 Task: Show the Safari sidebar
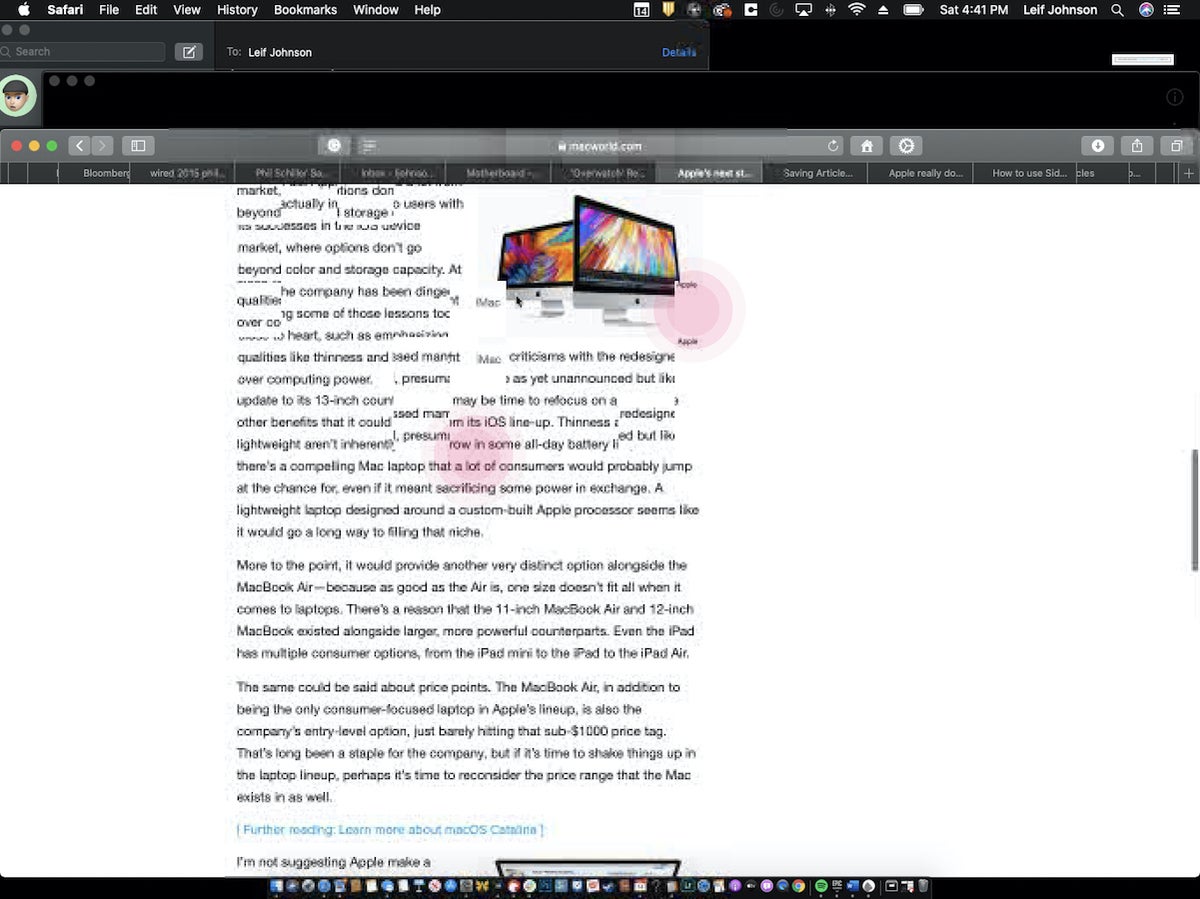138,146
